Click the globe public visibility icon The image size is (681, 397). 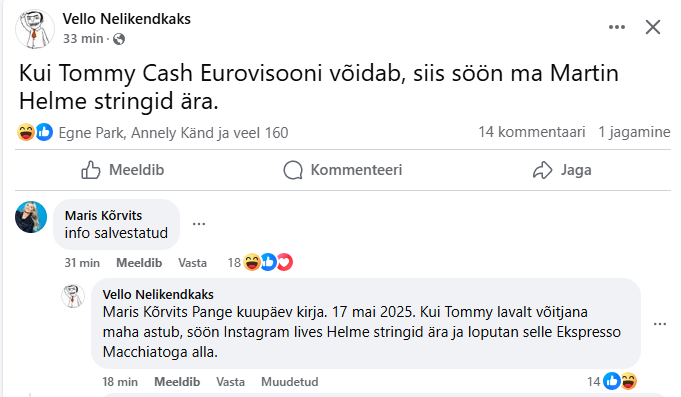click(119, 39)
